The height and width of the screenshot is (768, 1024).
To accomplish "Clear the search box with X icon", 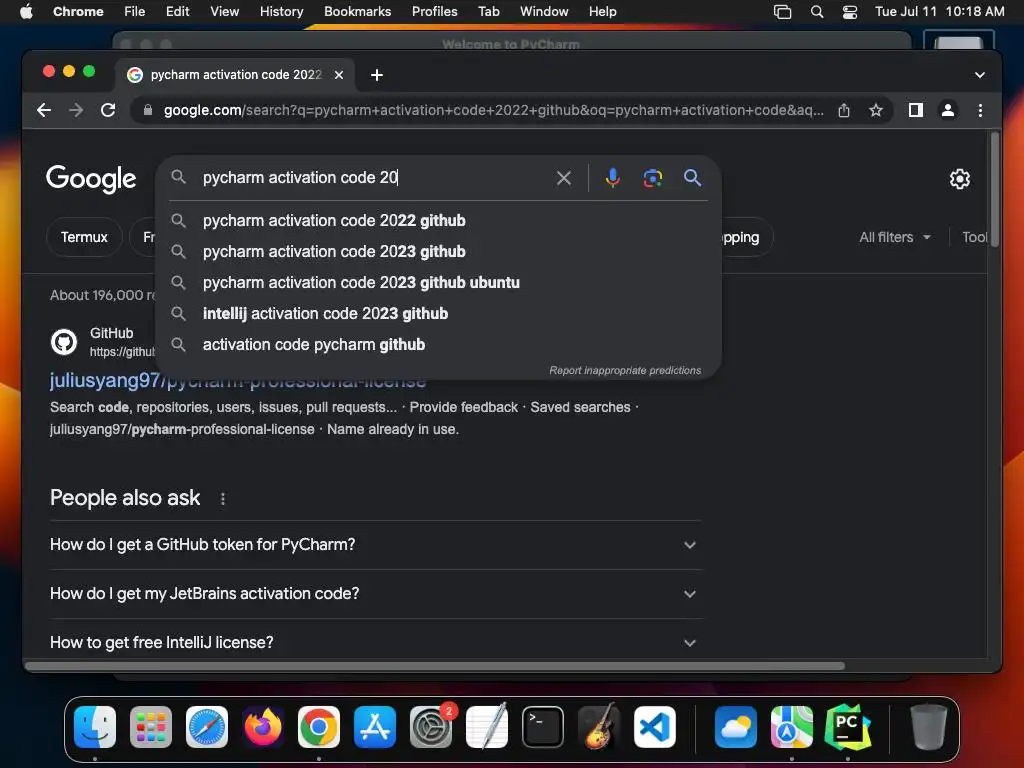I will click(x=564, y=178).
